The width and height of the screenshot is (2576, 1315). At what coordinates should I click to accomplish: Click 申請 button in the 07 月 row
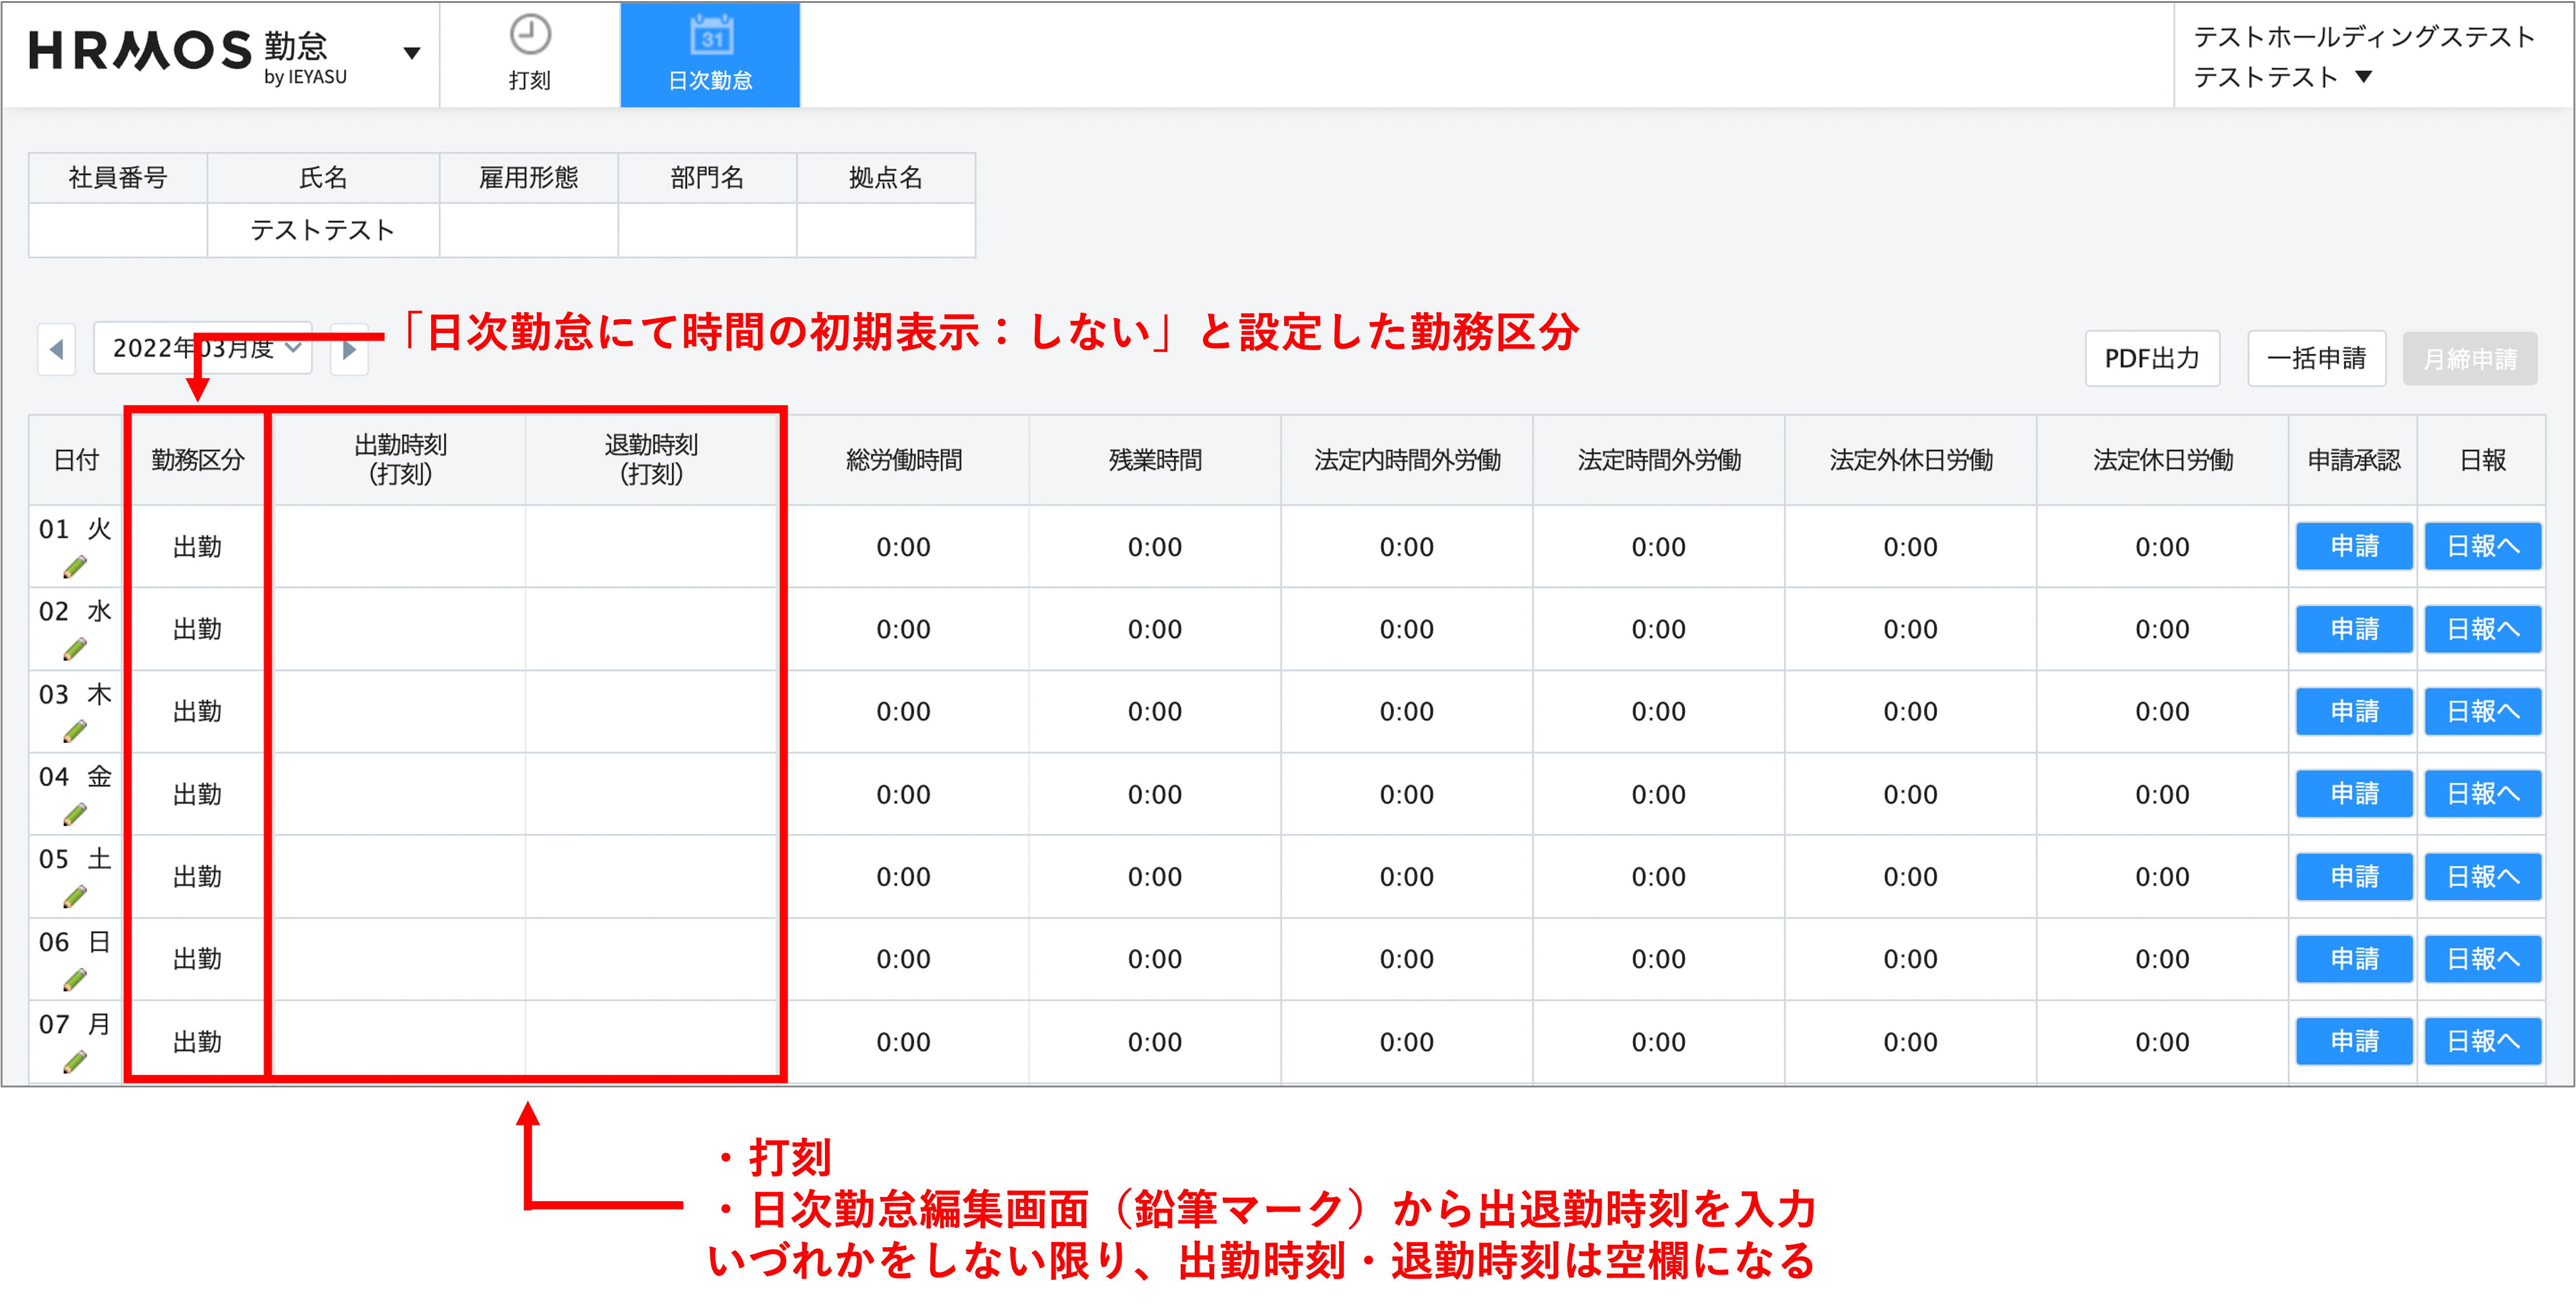point(2354,1041)
